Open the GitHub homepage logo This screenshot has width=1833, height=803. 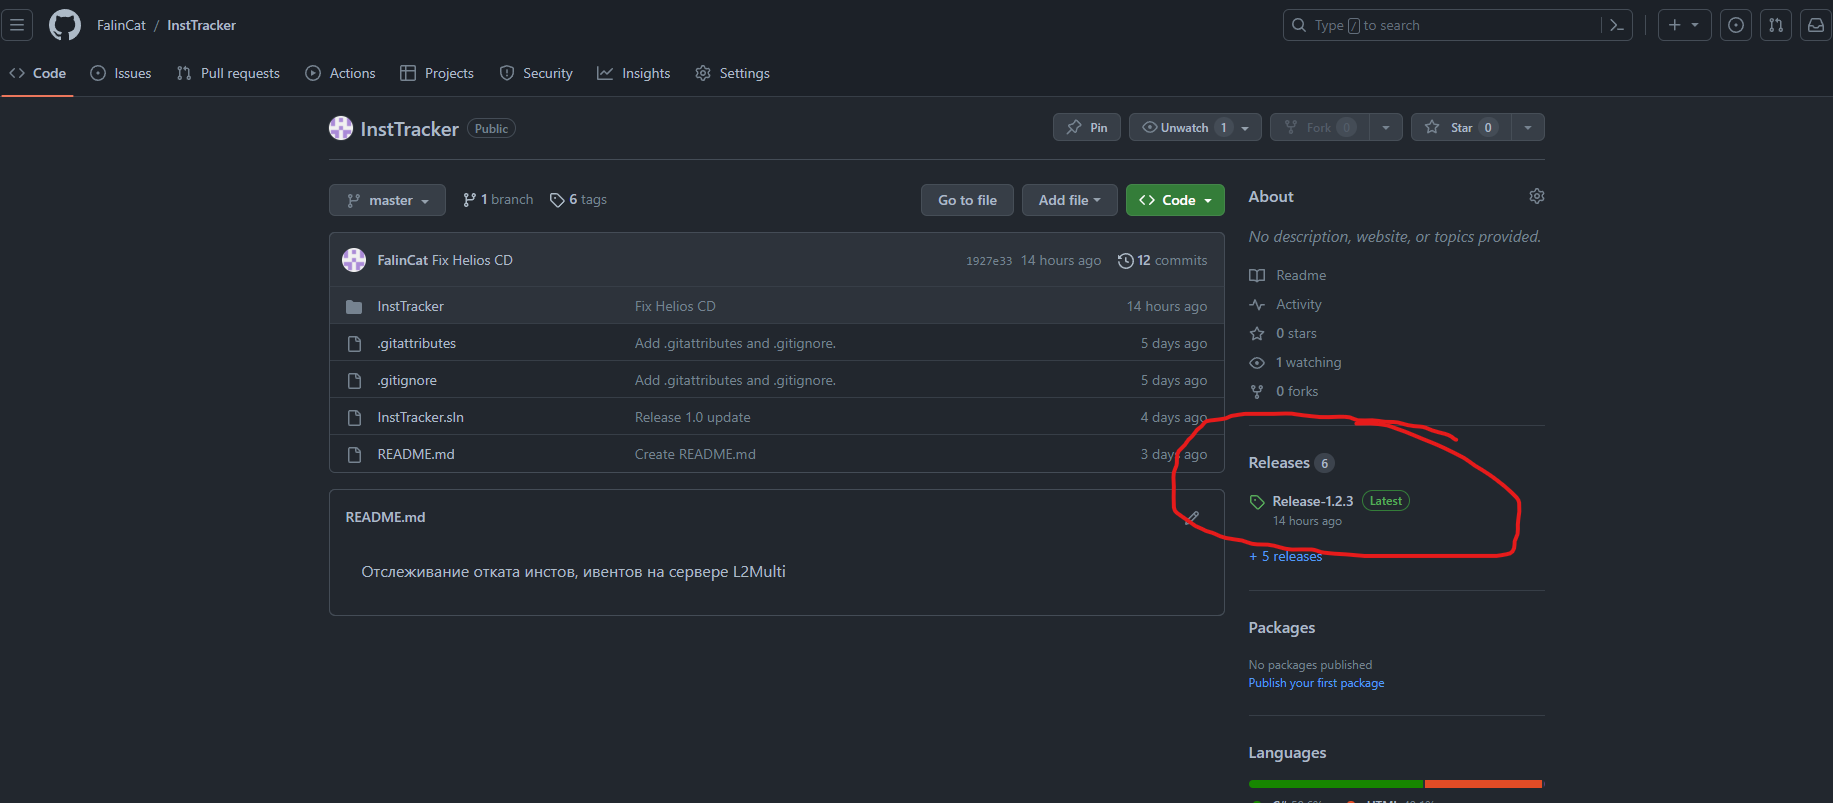(65, 25)
